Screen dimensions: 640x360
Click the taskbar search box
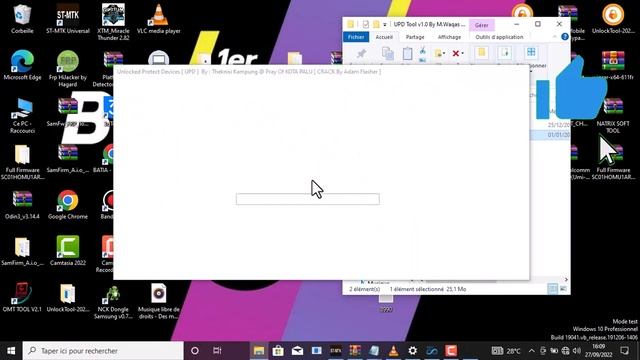coord(103,351)
